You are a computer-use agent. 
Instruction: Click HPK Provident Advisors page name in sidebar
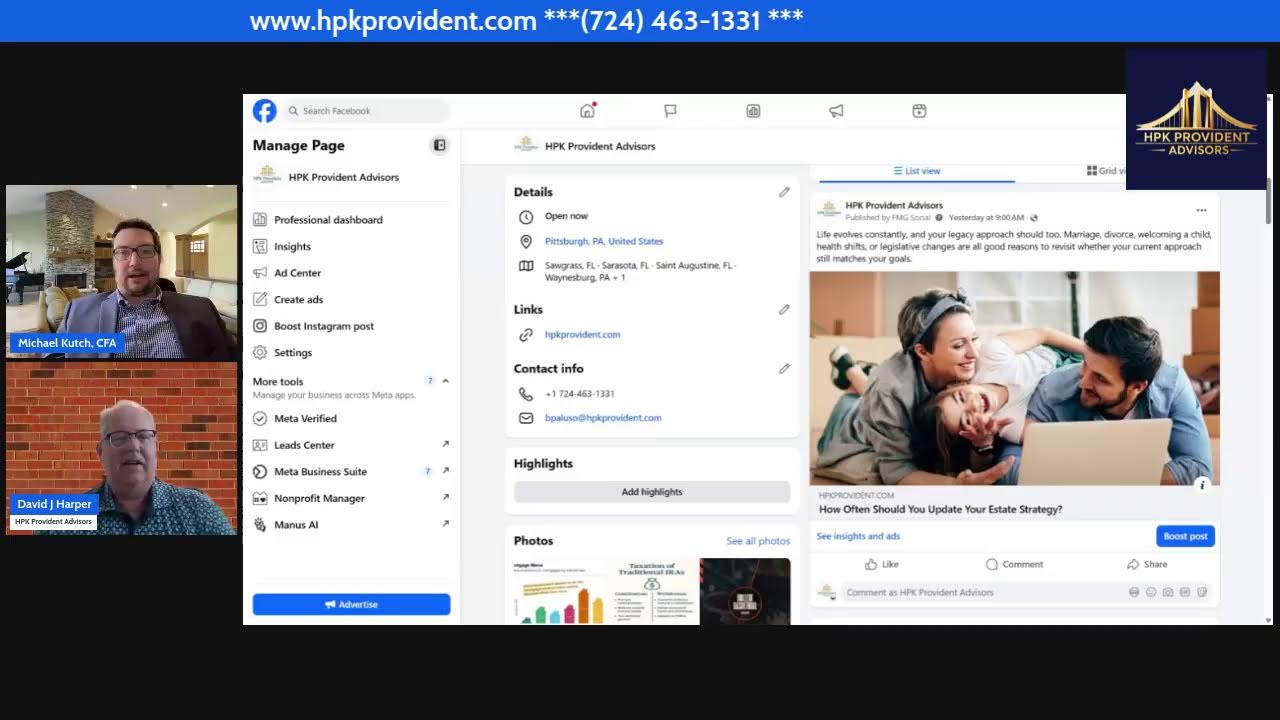(343, 177)
